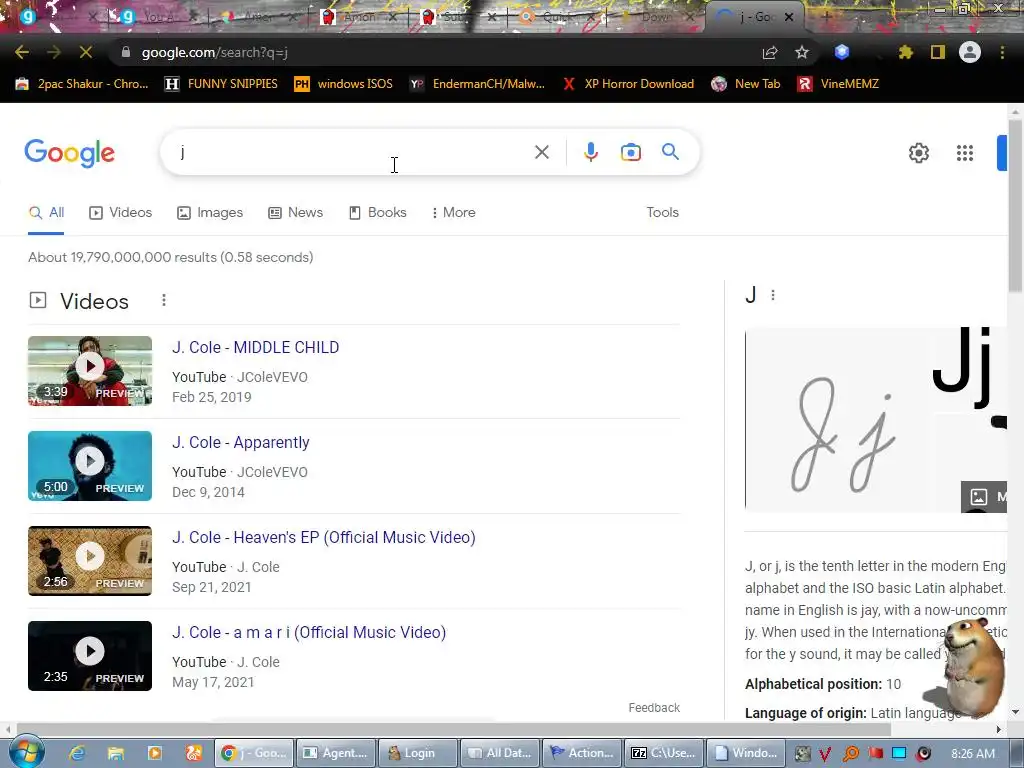Play the Heaven's EP video thumbnail
Image resolution: width=1024 pixels, height=768 pixels.
(90, 561)
